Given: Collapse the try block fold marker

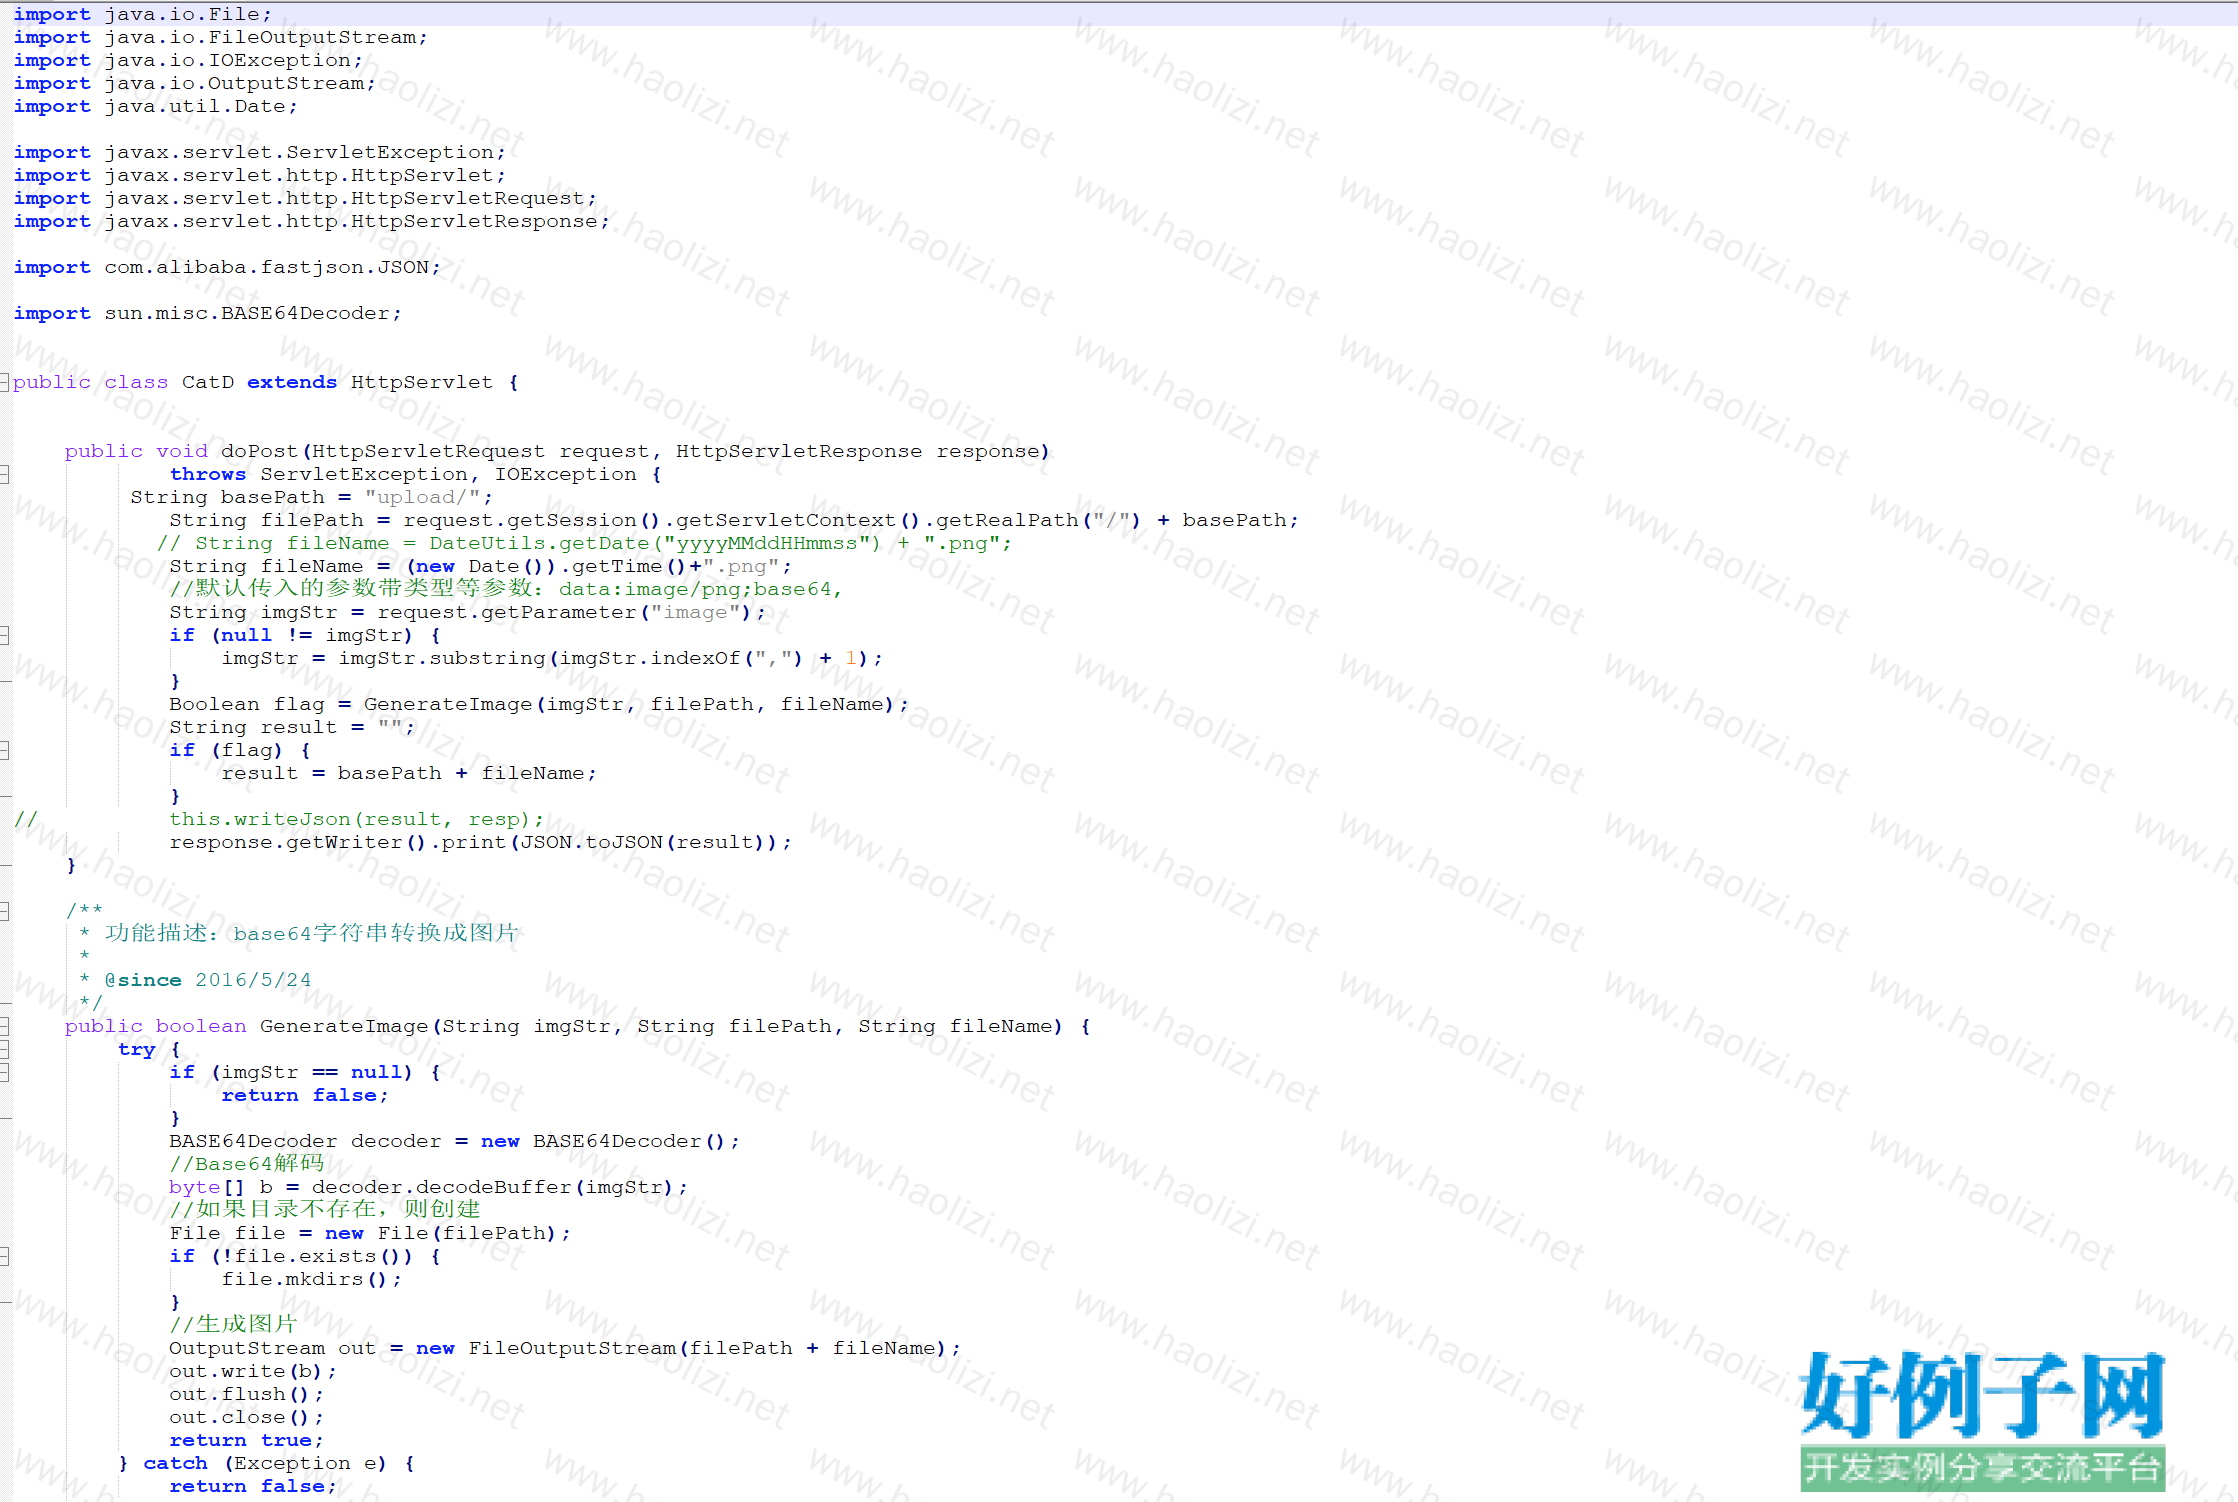Looking at the screenshot, I should (4, 1049).
